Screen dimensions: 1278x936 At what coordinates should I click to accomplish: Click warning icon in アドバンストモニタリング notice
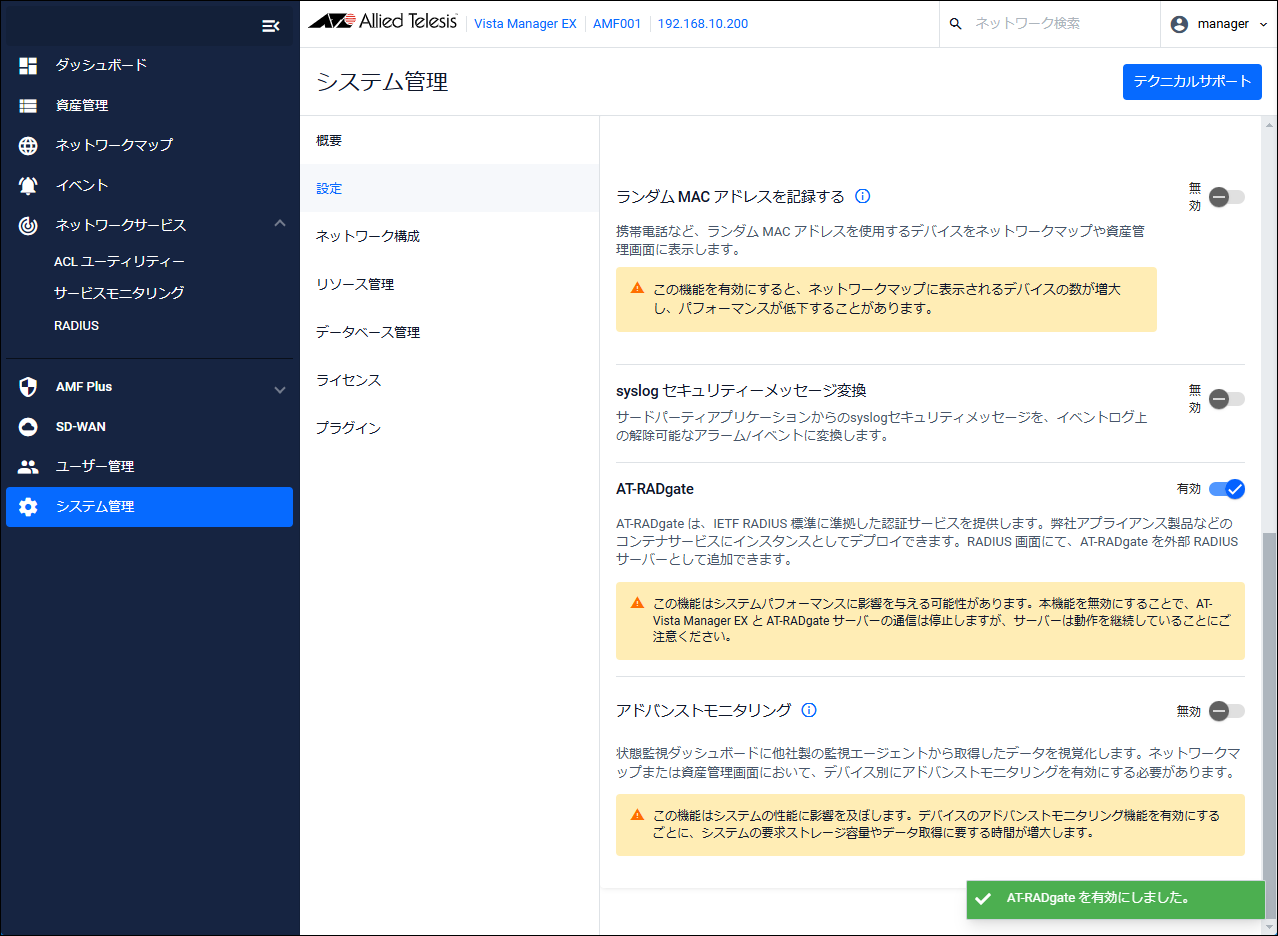(637, 815)
